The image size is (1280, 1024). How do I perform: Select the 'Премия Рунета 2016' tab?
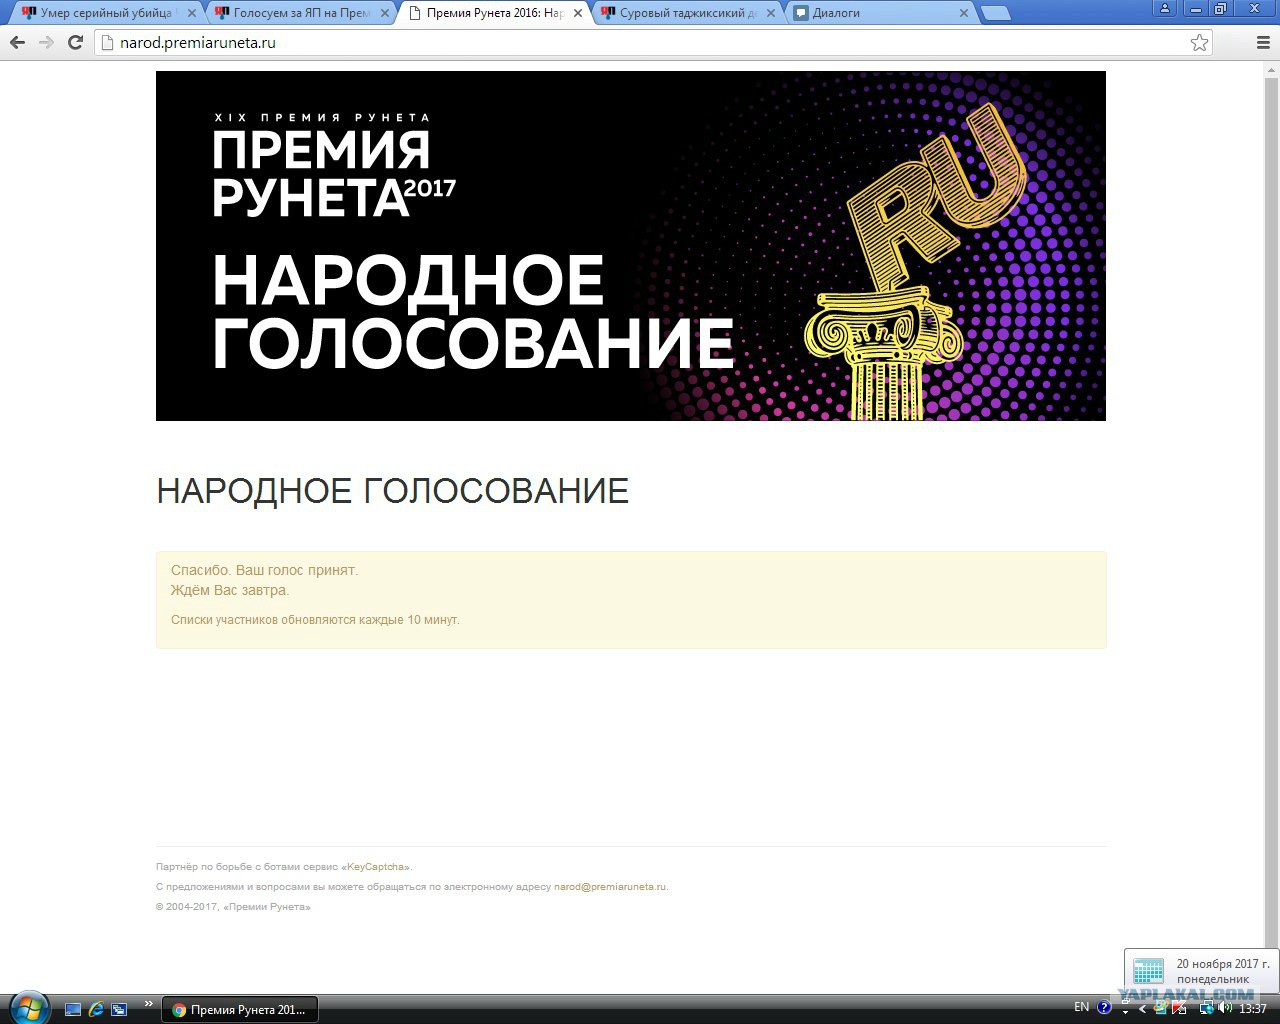tap(494, 13)
